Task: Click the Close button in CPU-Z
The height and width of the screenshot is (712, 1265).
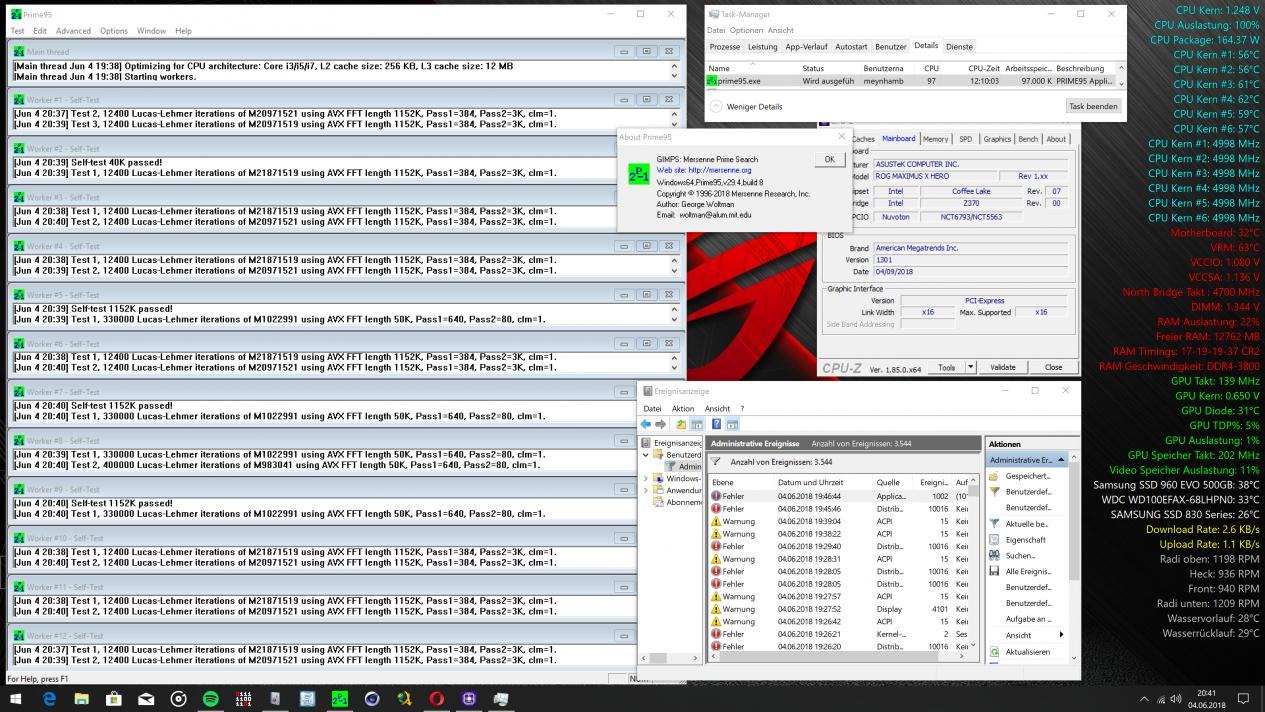Action: tap(1053, 367)
